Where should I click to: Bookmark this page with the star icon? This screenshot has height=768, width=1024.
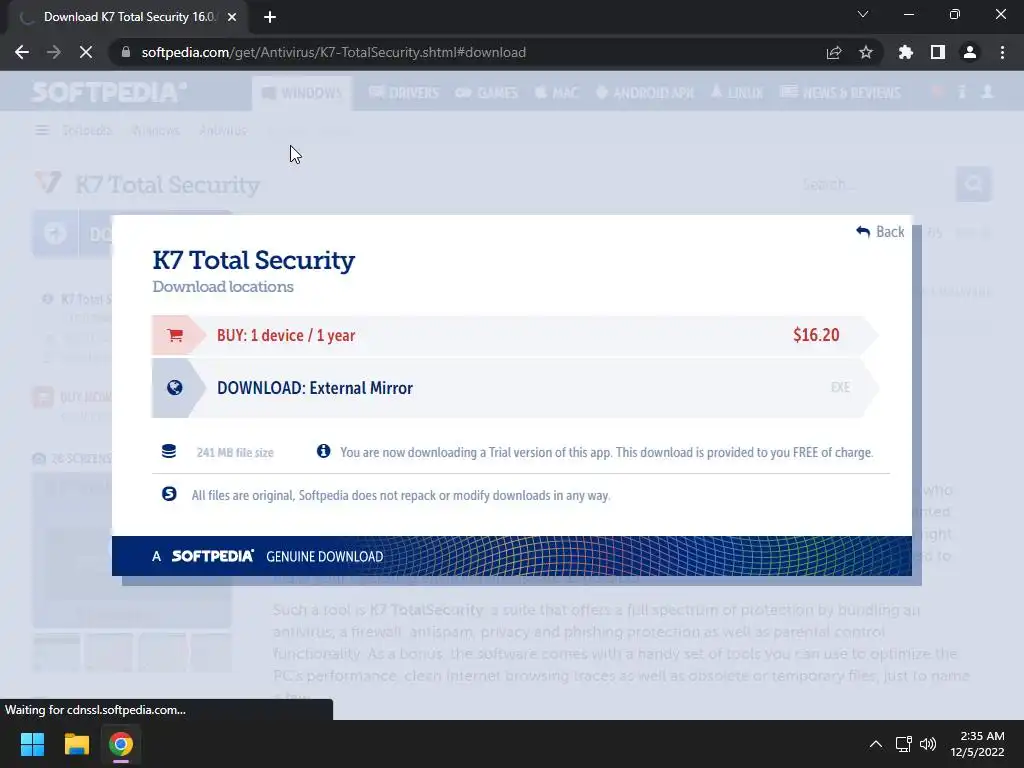[866, 52]
